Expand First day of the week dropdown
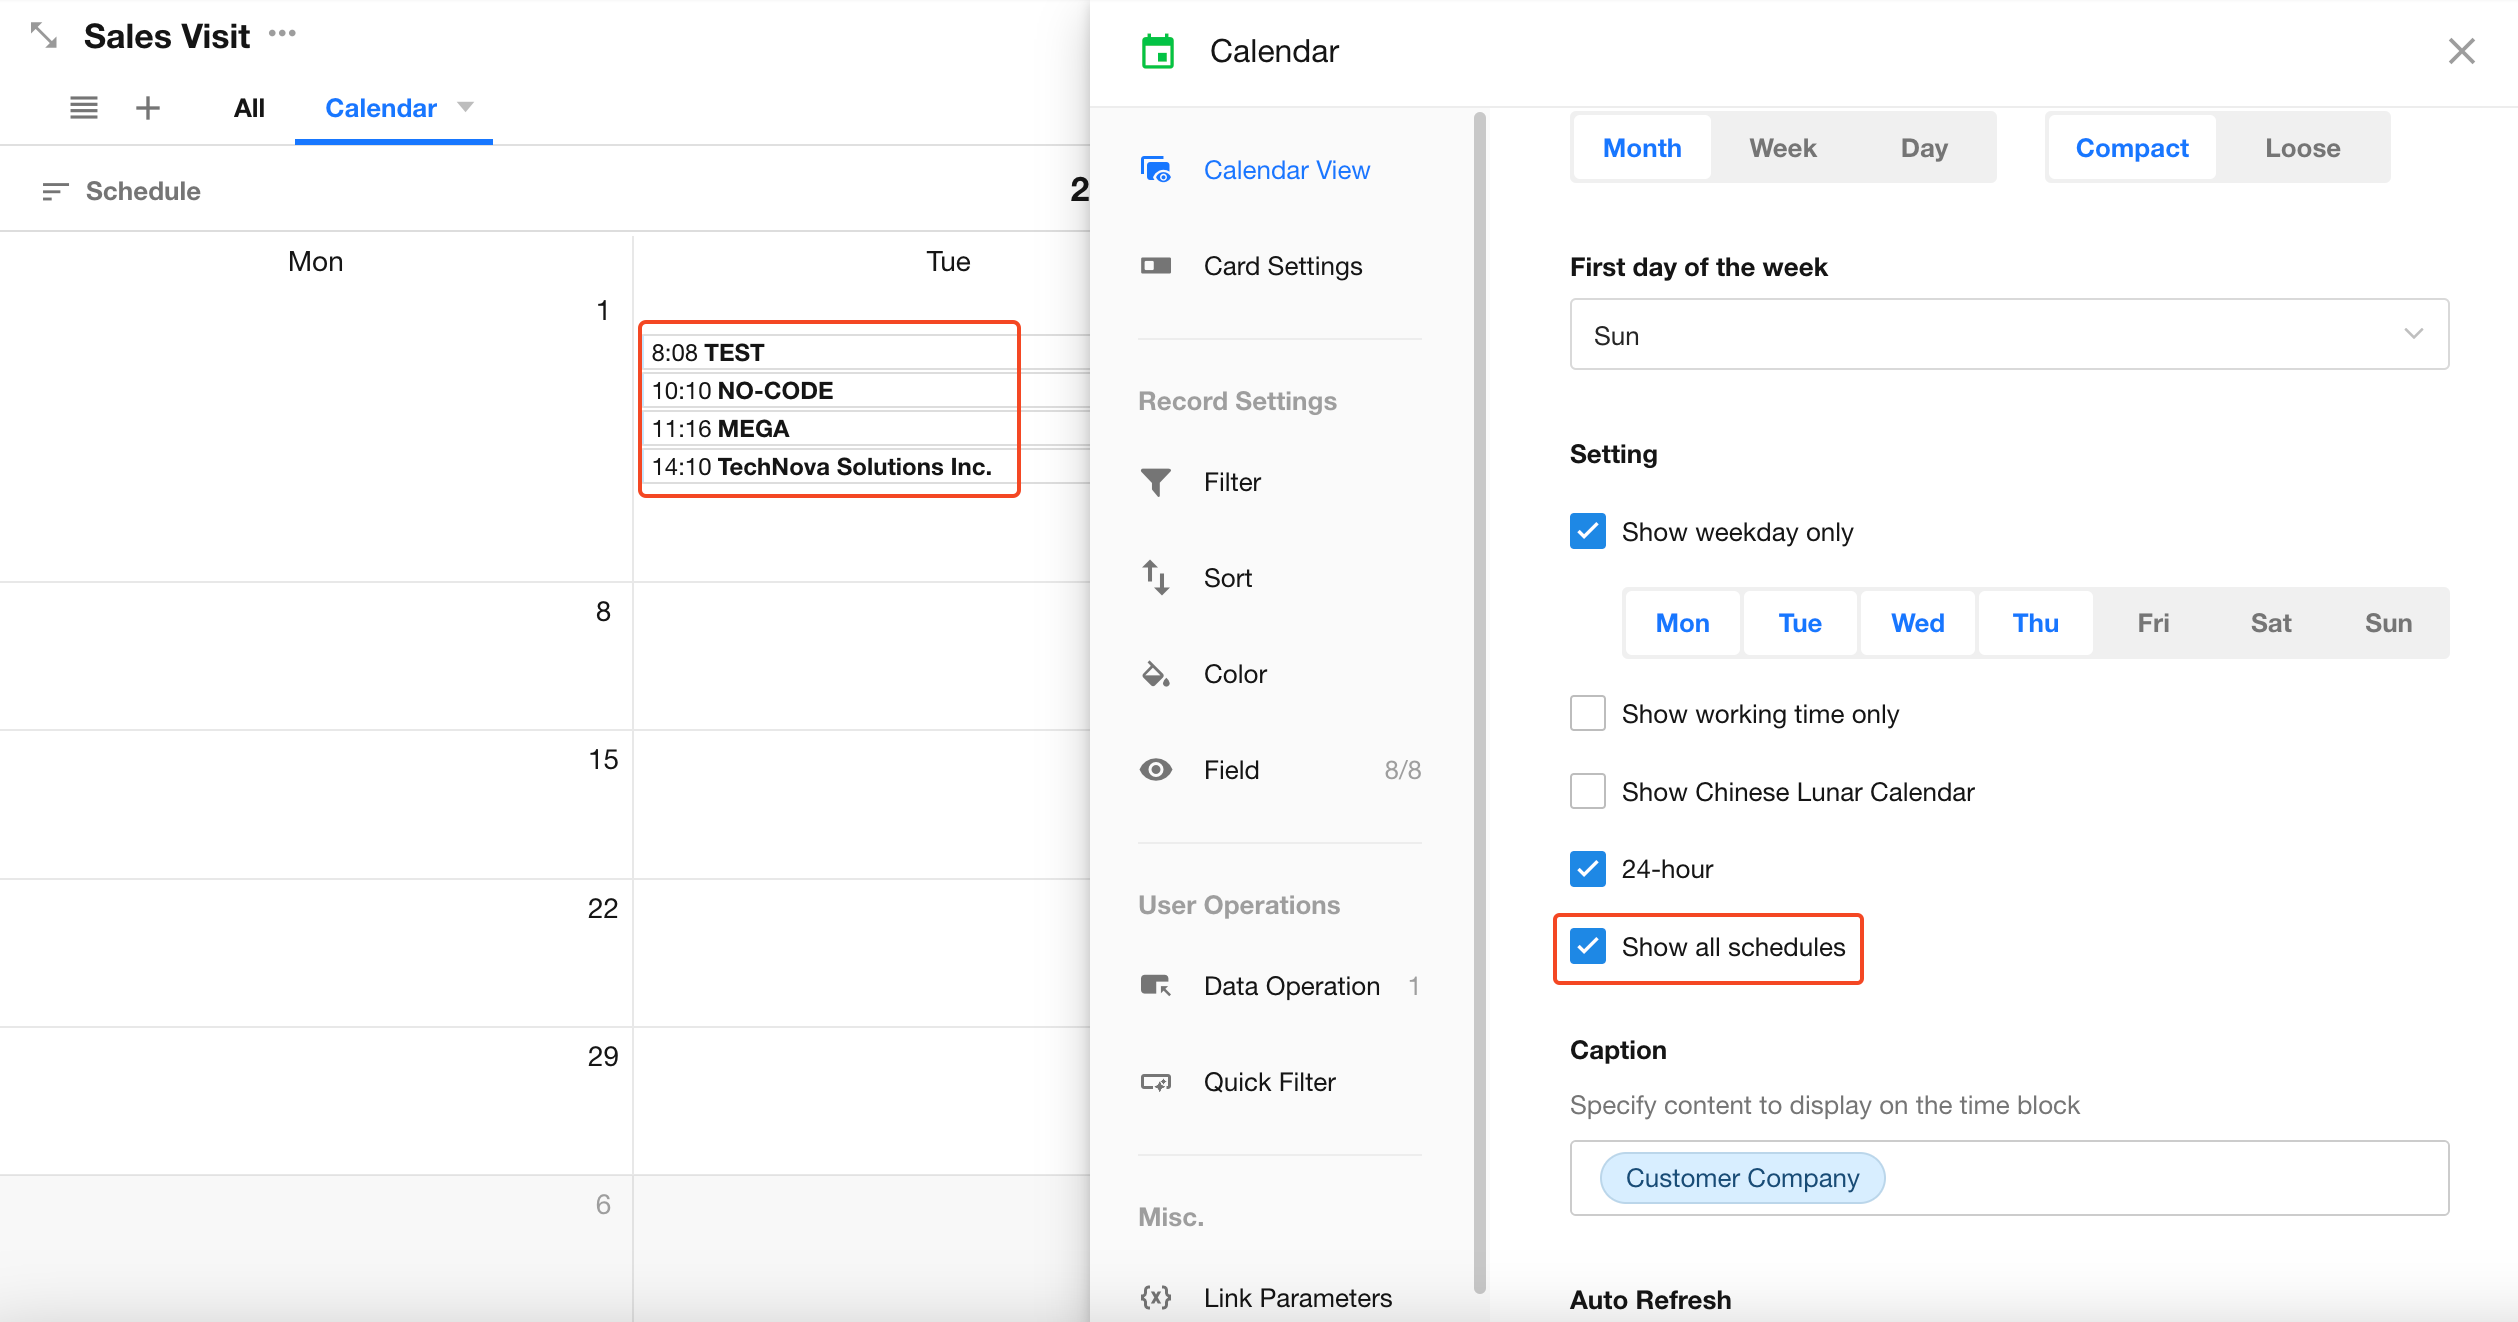 tap(2008, 335)
